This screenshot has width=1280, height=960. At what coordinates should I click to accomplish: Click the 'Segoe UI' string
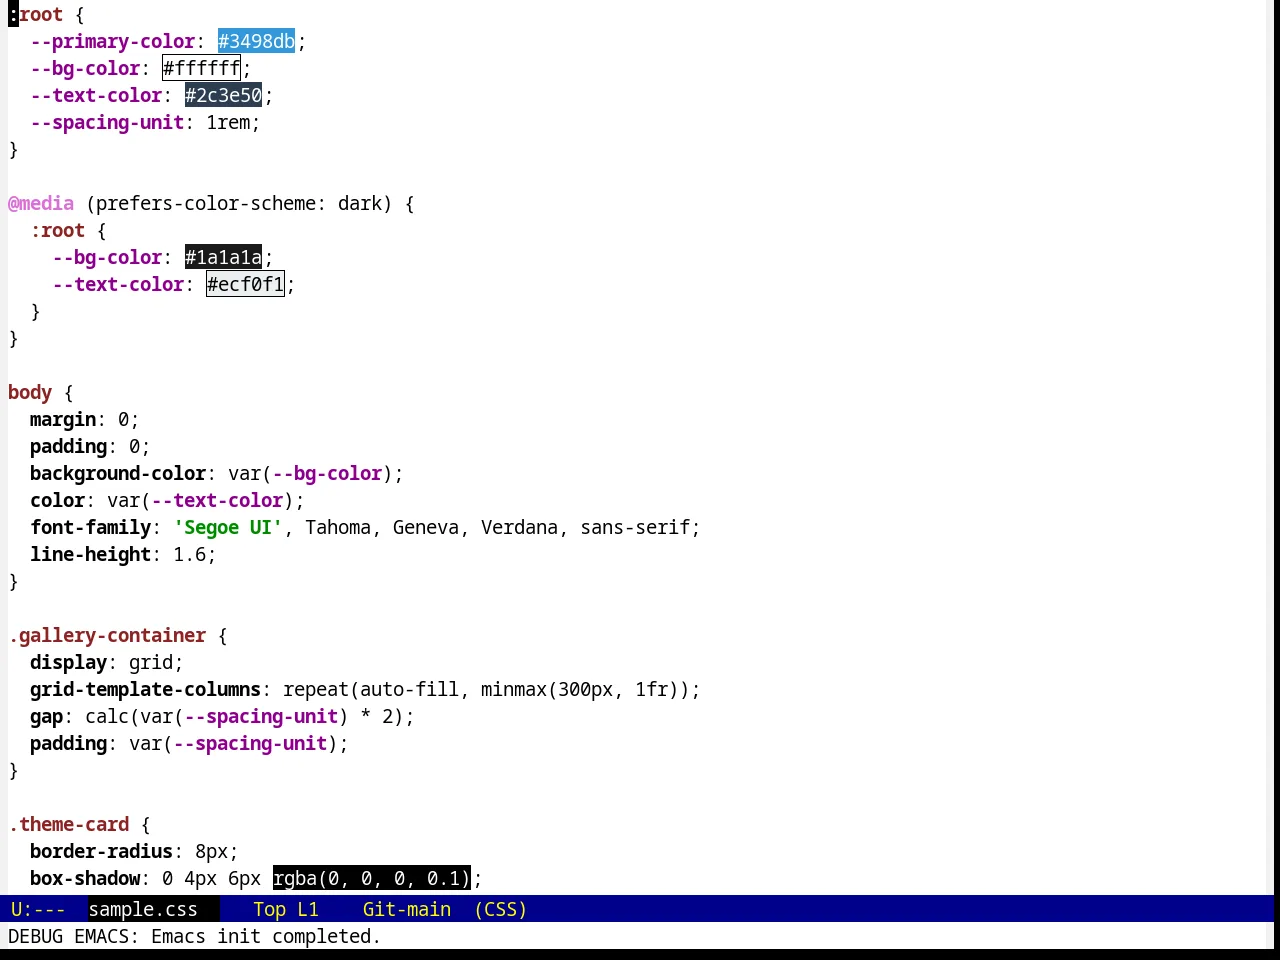228,527
